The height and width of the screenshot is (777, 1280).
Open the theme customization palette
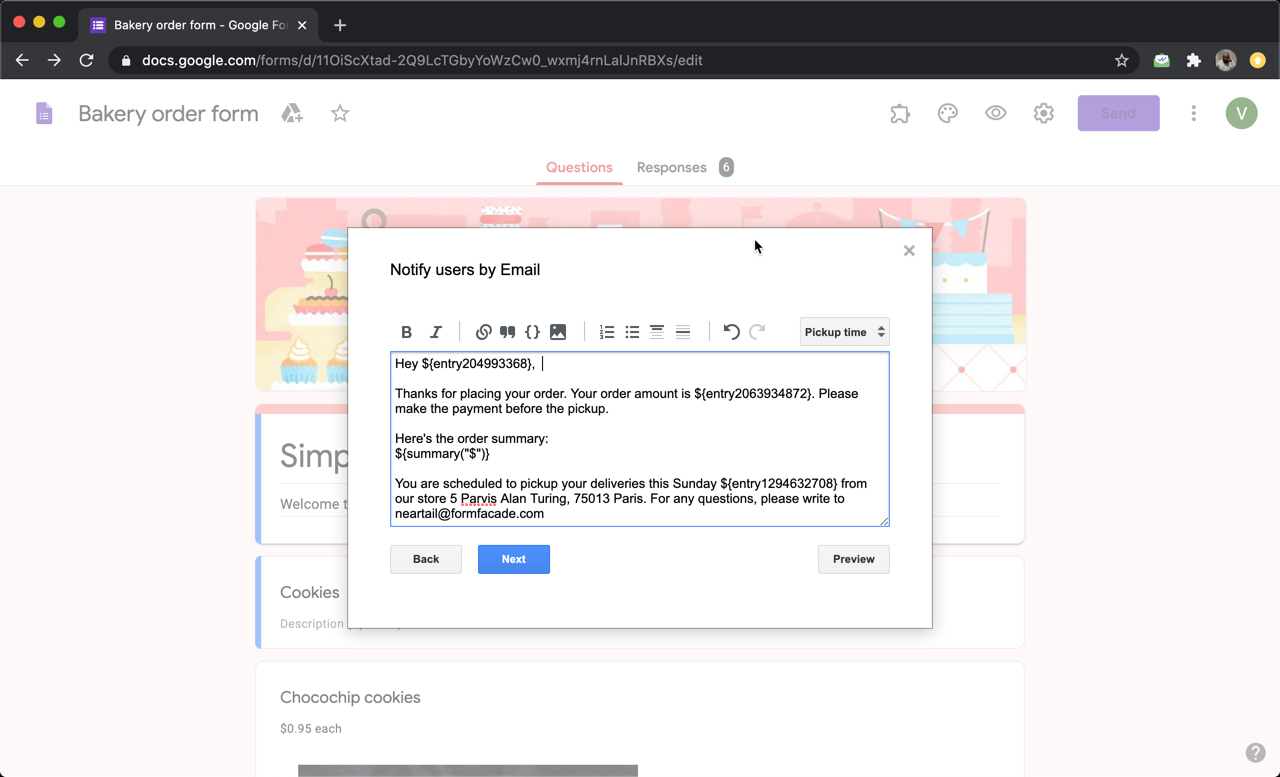[947, 113]
